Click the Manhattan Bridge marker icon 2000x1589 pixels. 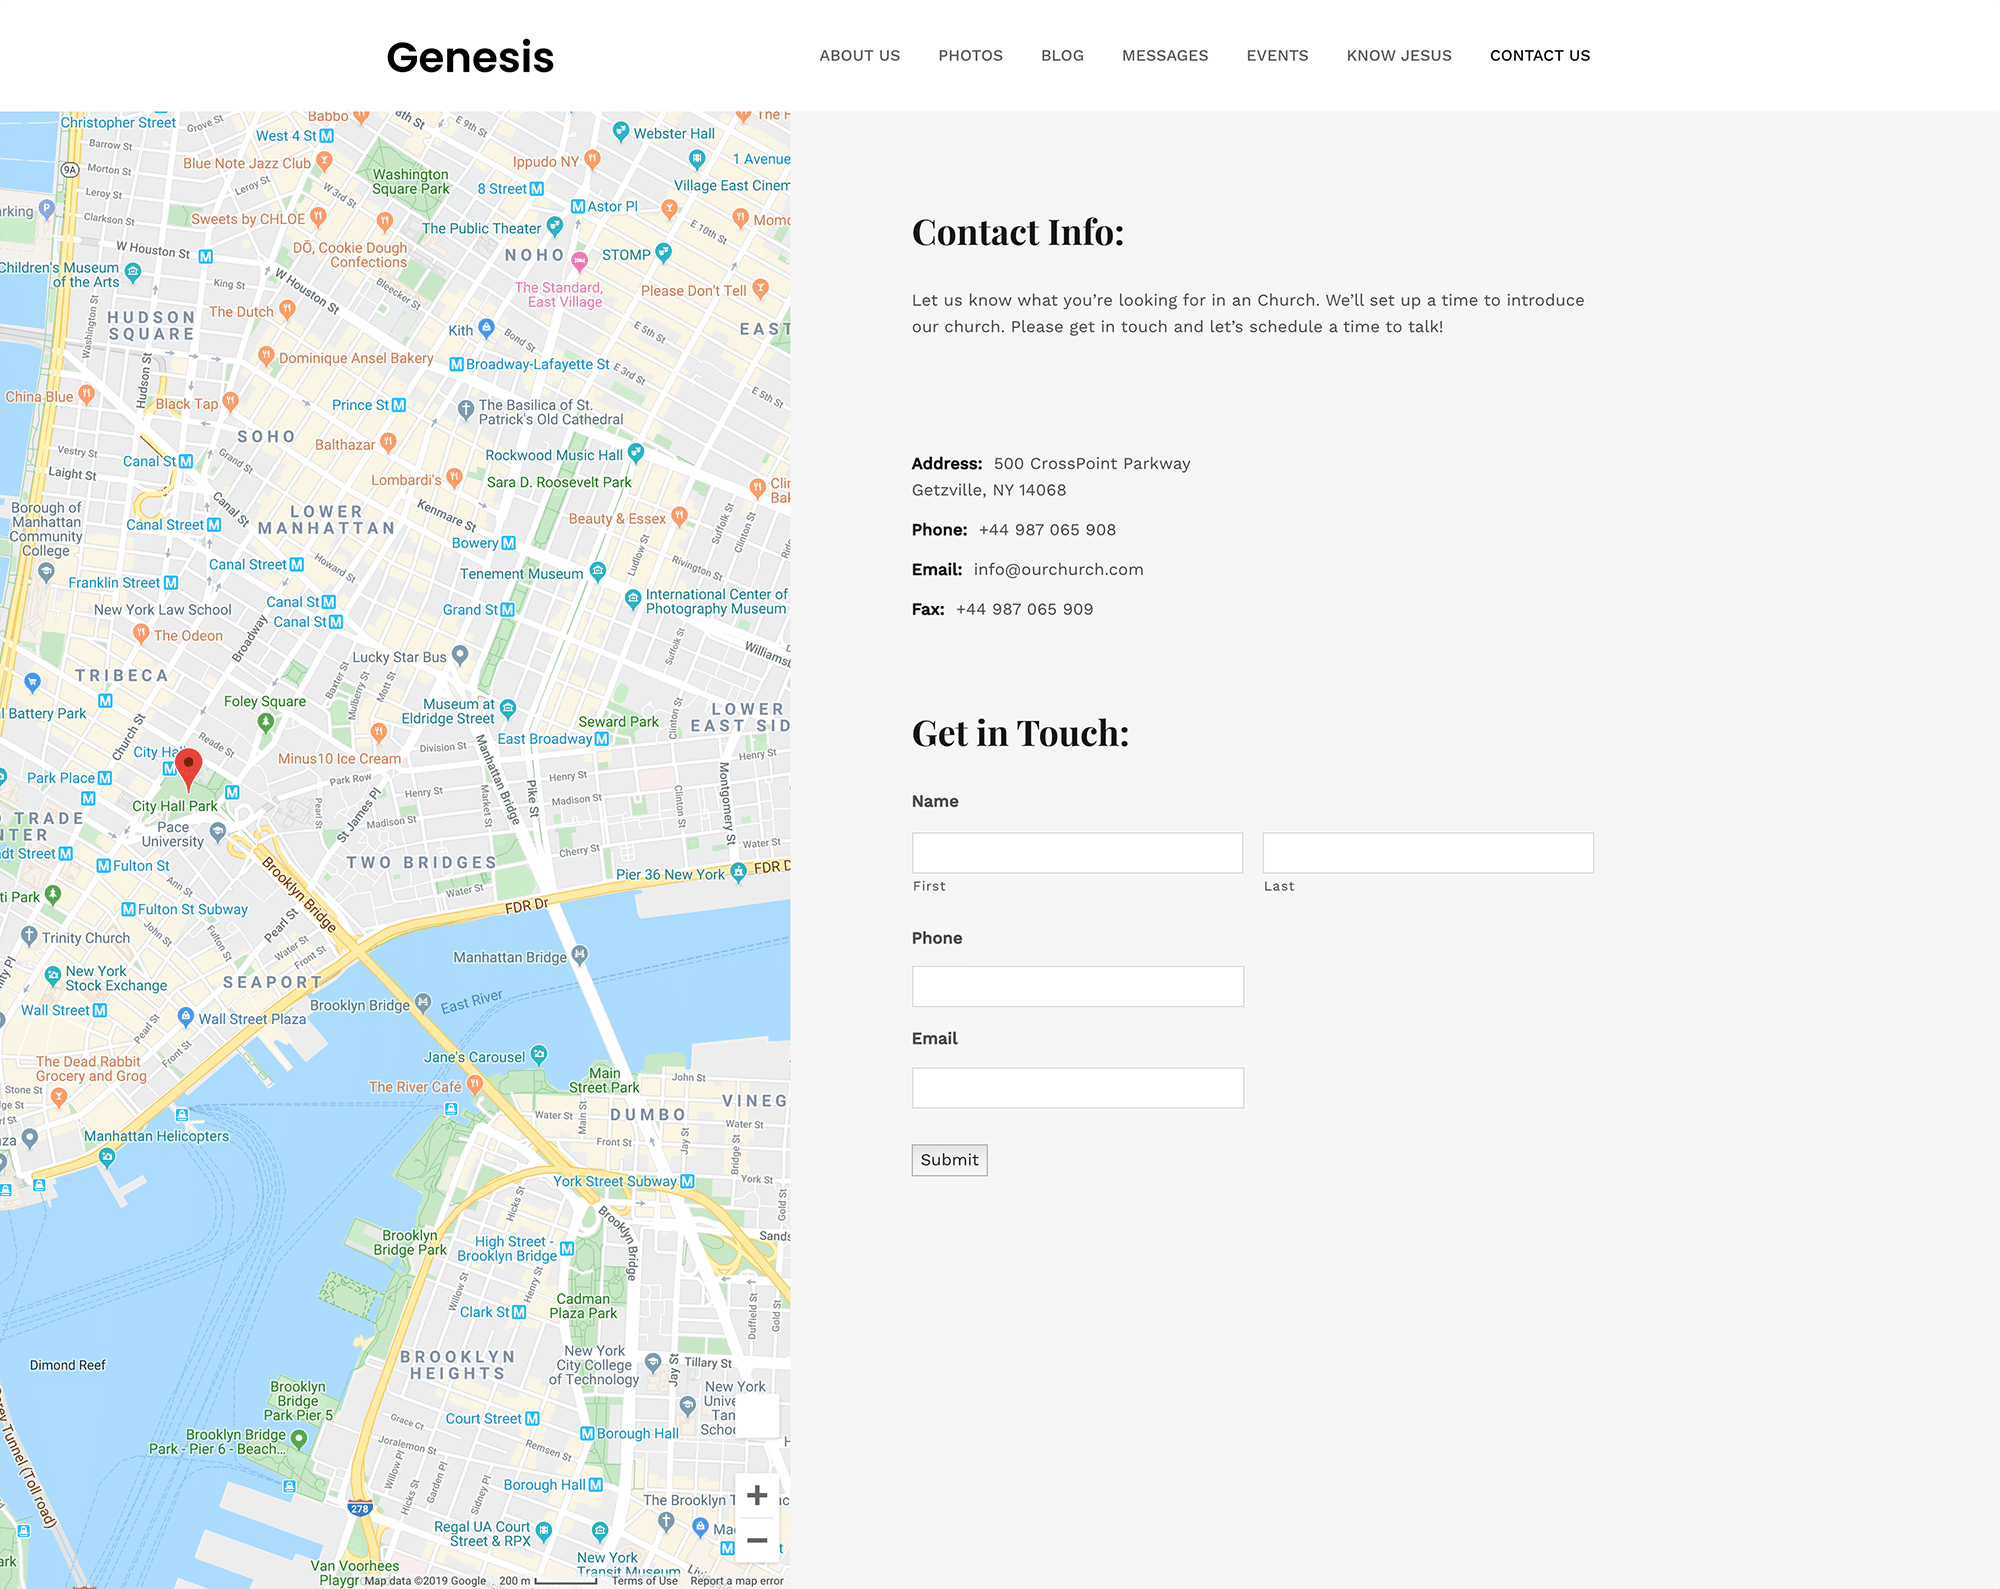(x=580, y=955)
